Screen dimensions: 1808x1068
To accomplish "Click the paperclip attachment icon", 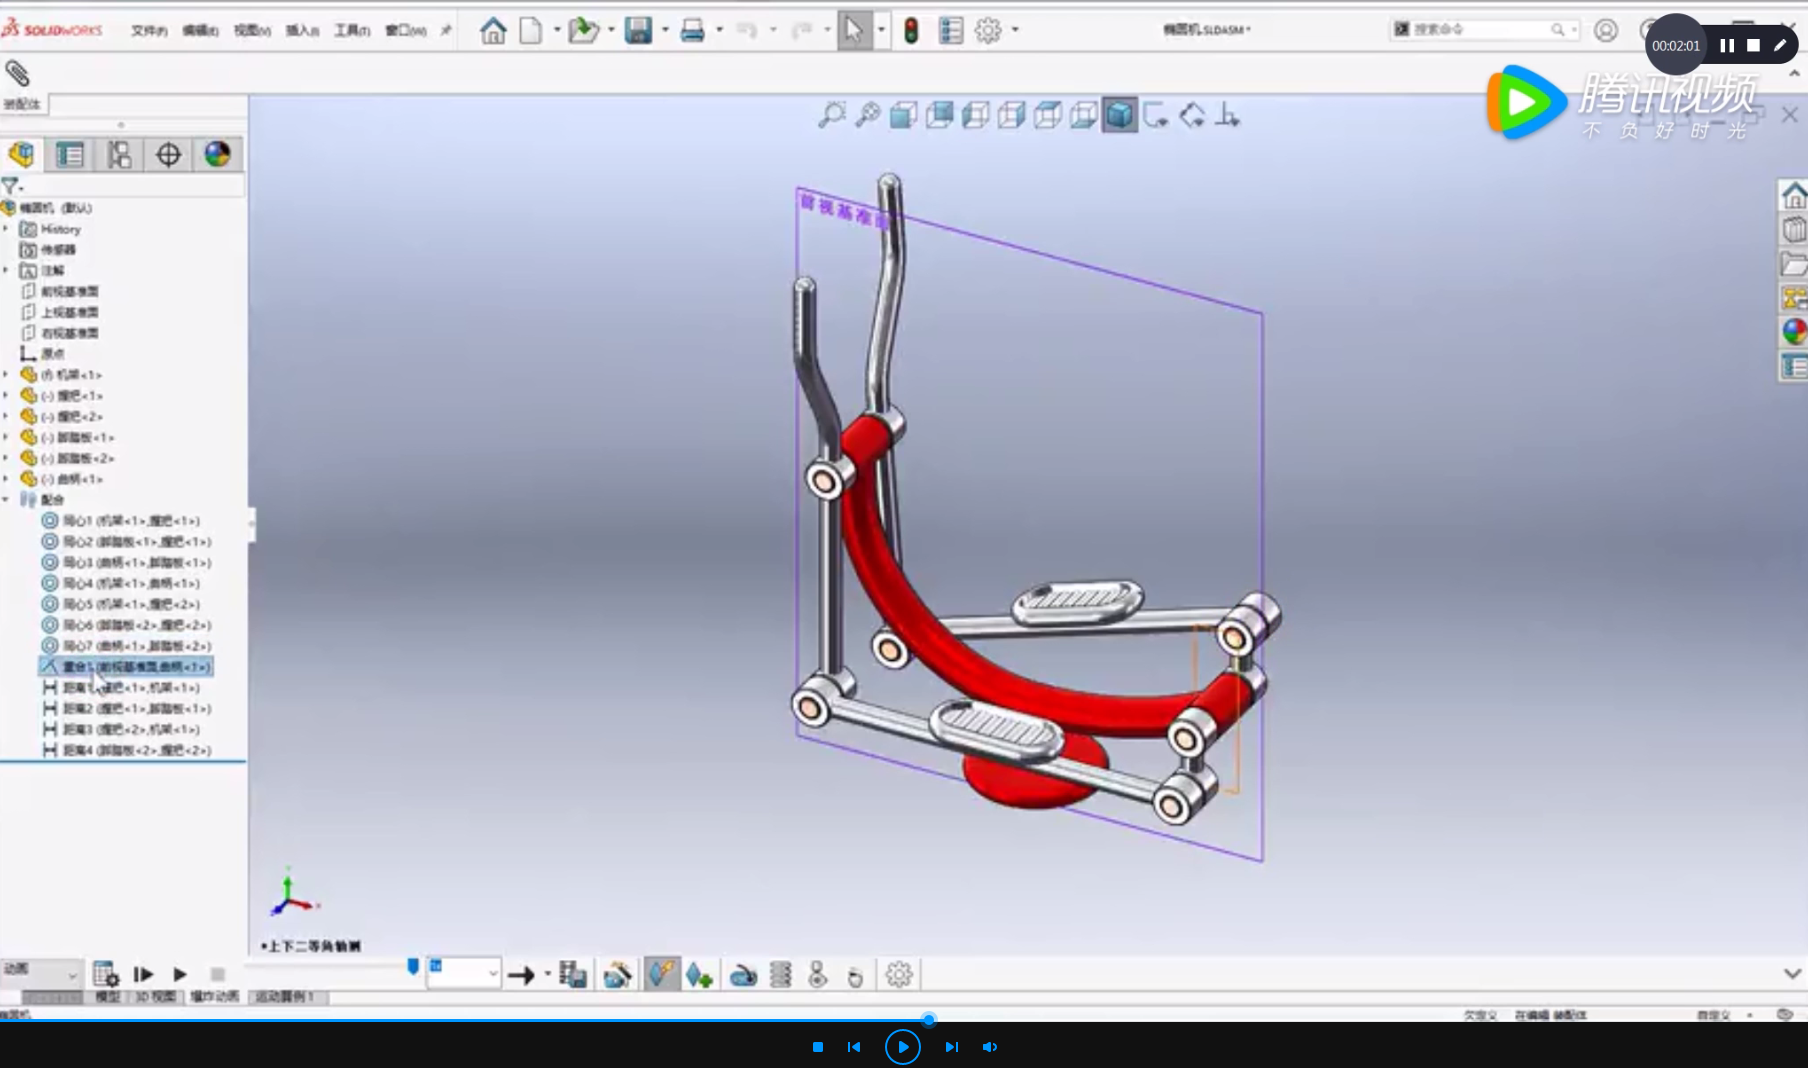I will click(x=17, y=73).
